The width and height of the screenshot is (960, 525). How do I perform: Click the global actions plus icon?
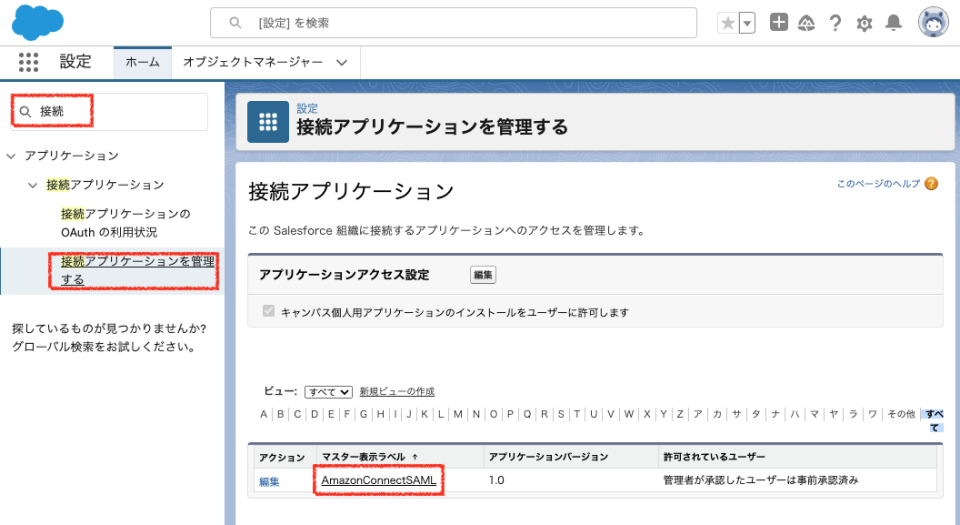779,23
